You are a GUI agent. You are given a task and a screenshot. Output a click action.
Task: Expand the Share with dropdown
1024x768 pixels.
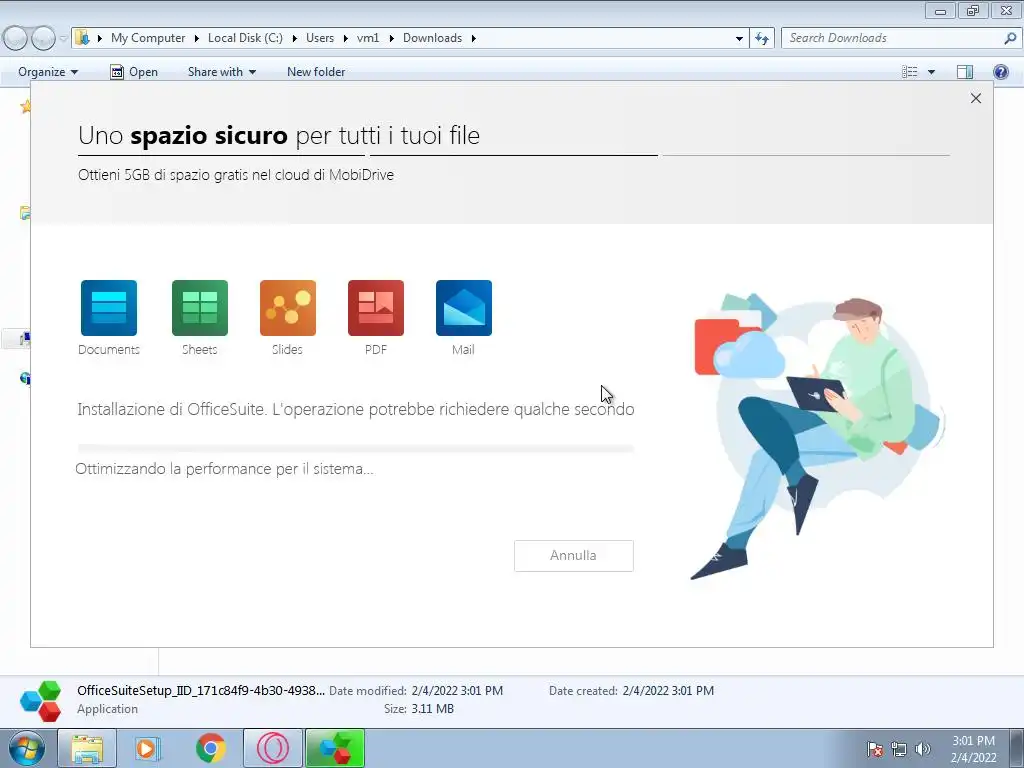tap(221, 72)
